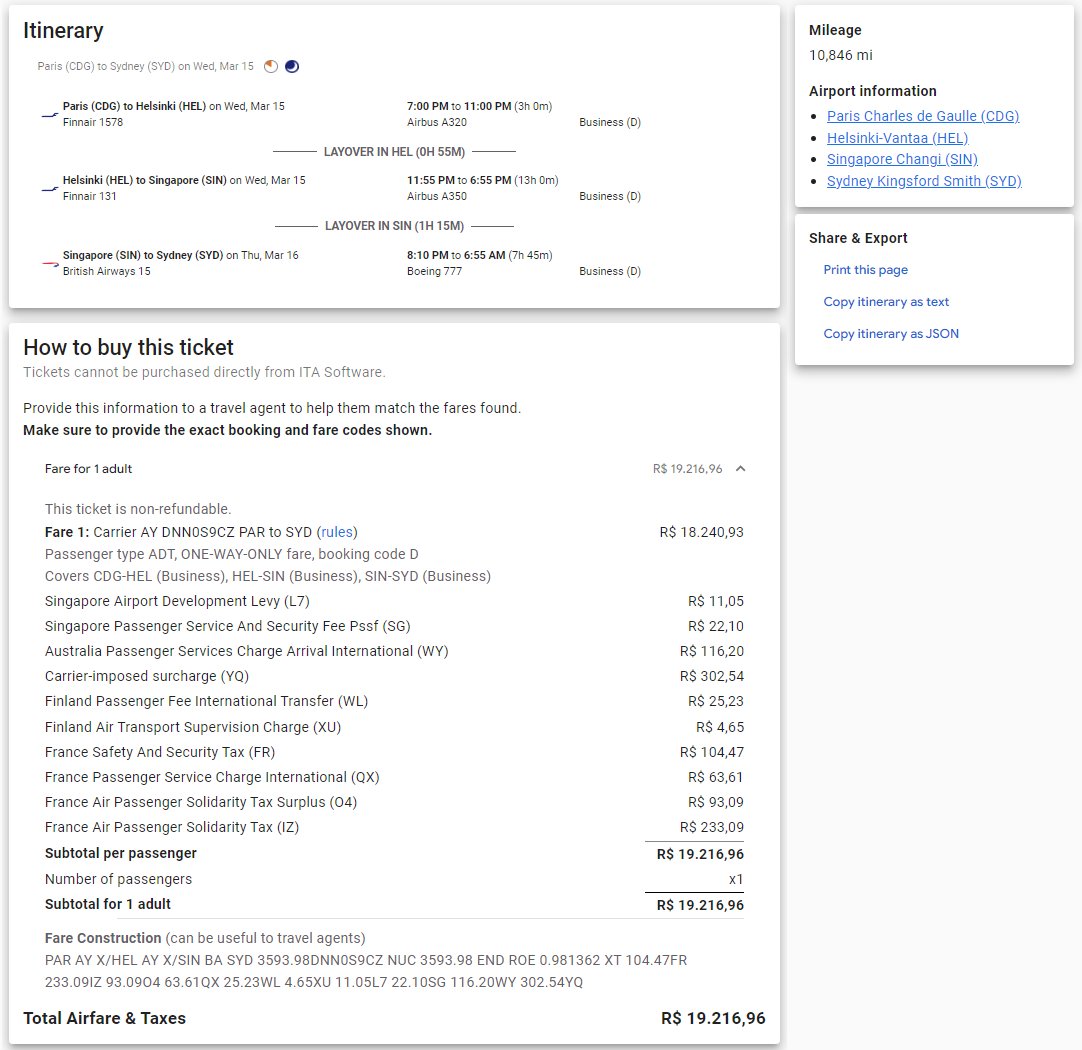Click the Finnair 1578 flight number
1082x1050 pixels.
93,123
